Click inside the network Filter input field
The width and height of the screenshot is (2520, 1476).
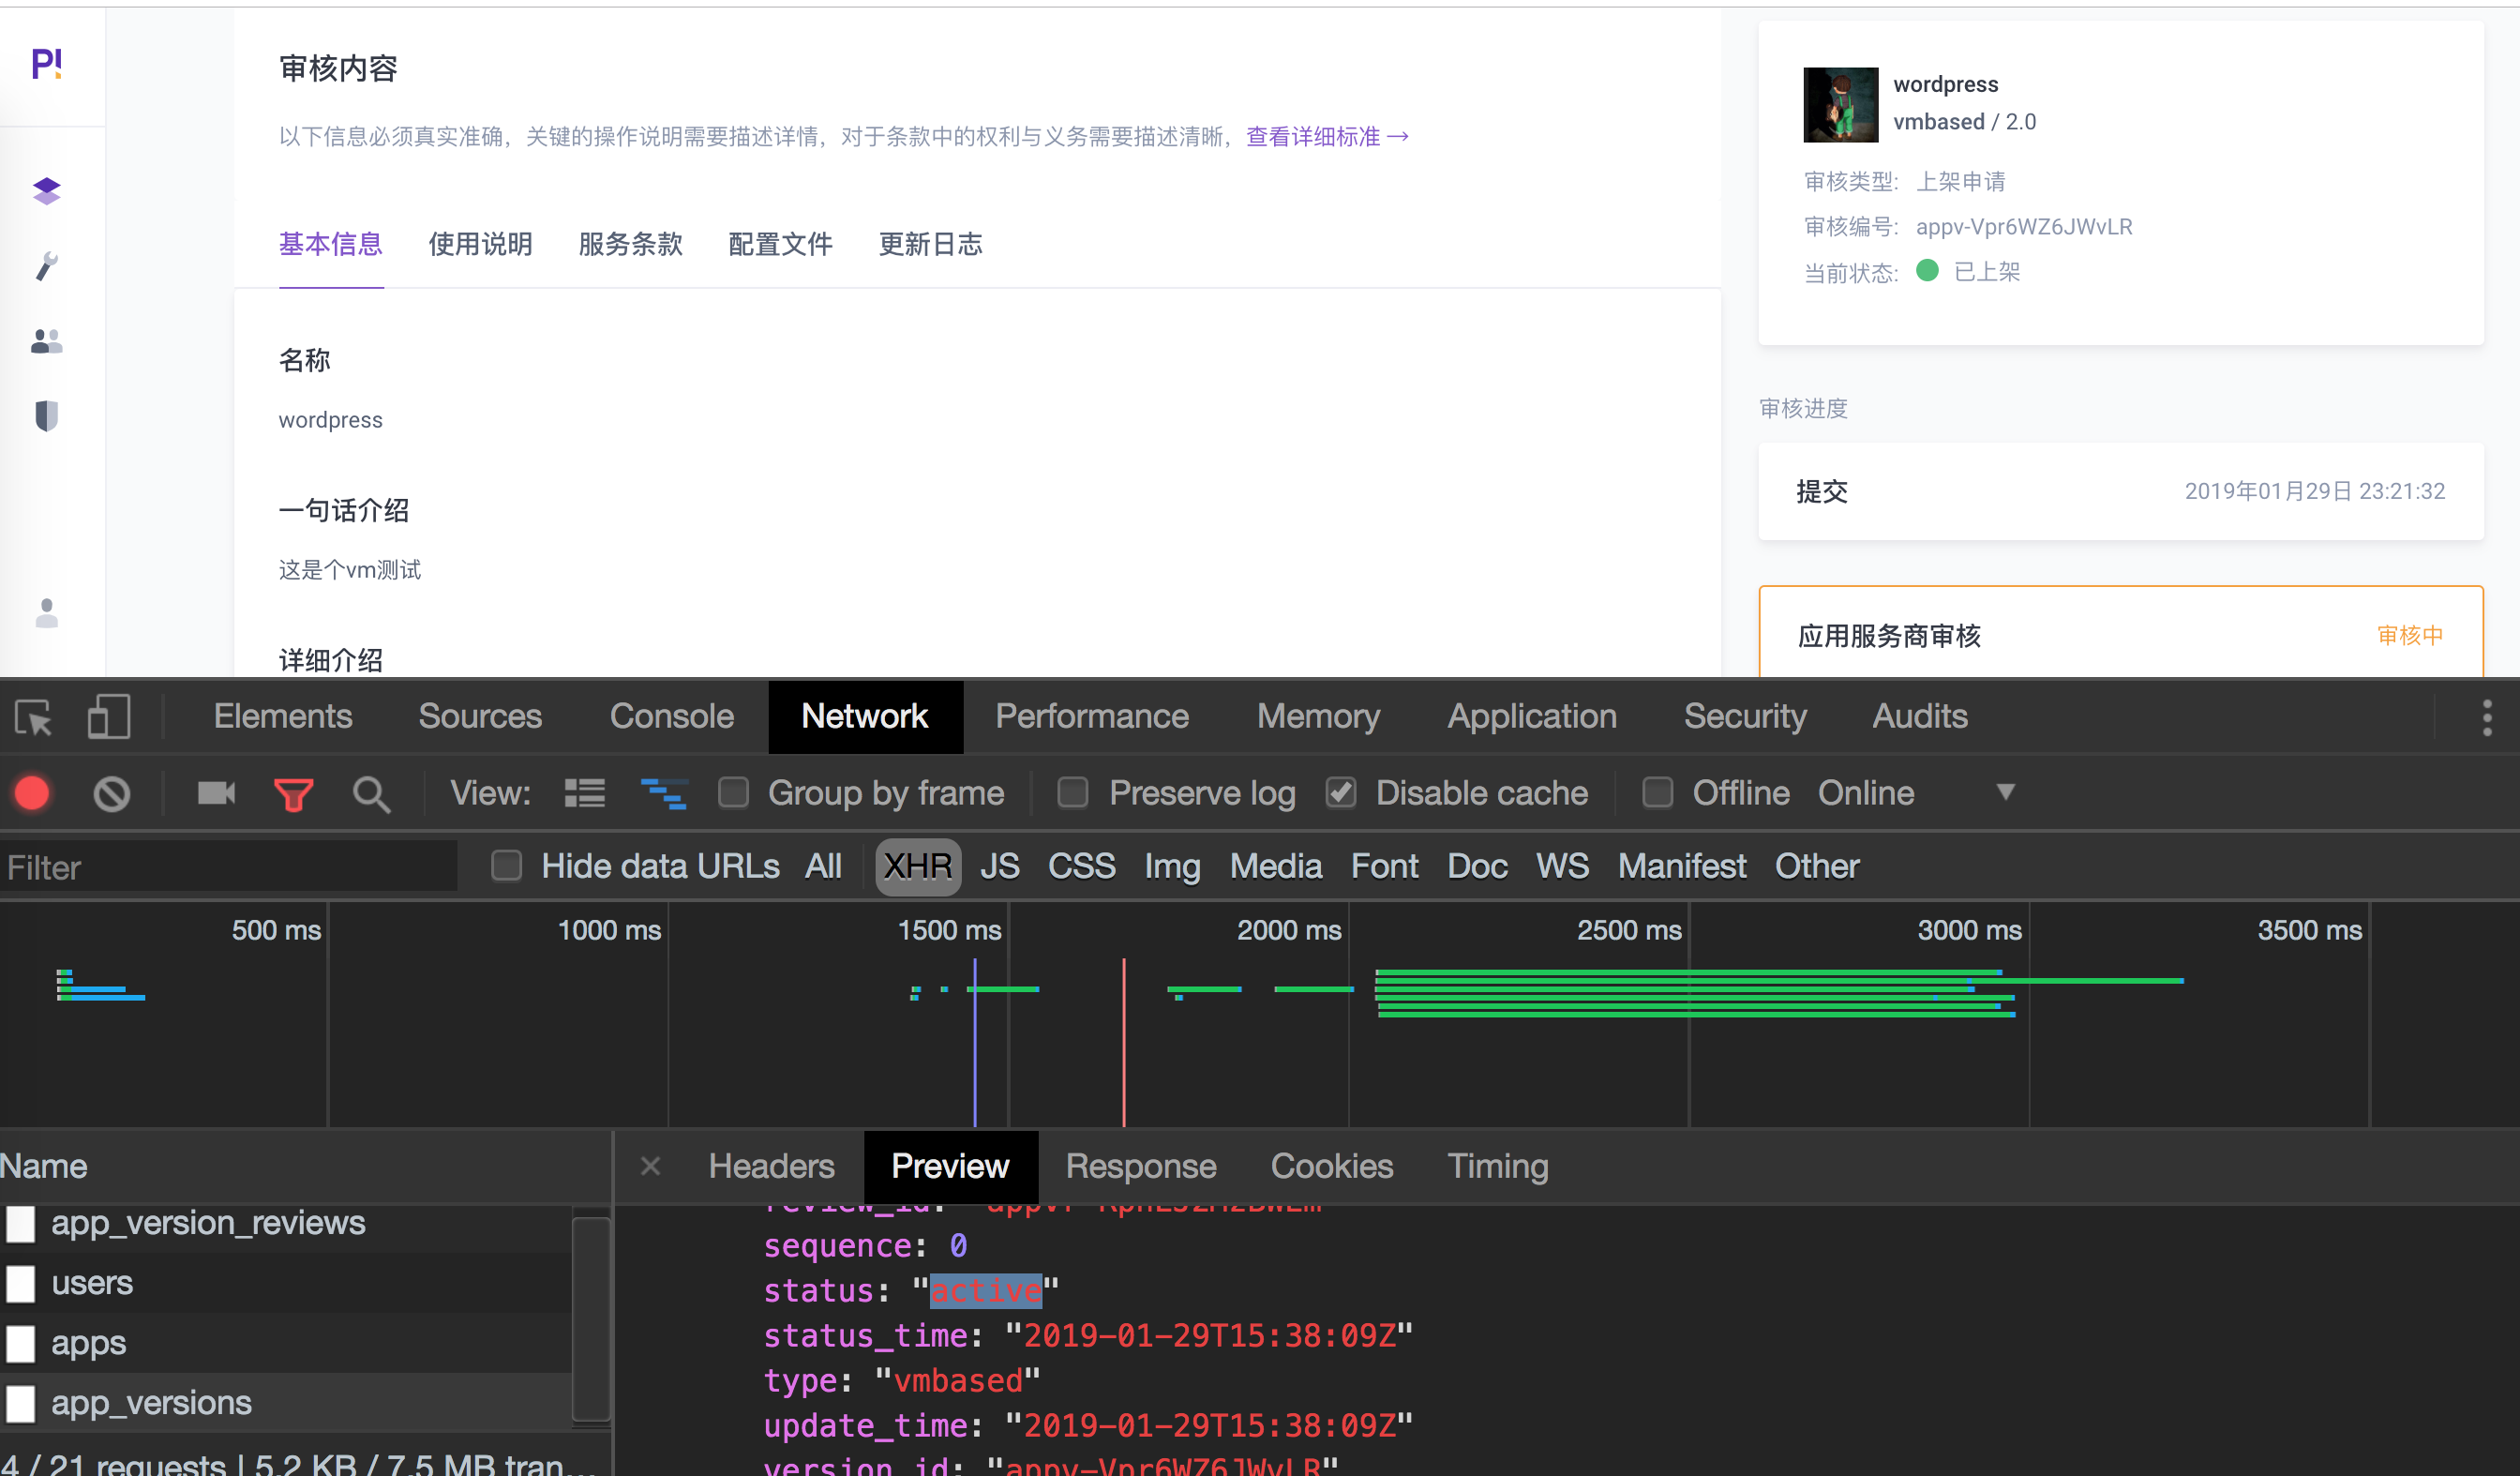pyautogui.click(x=230, y=866)
